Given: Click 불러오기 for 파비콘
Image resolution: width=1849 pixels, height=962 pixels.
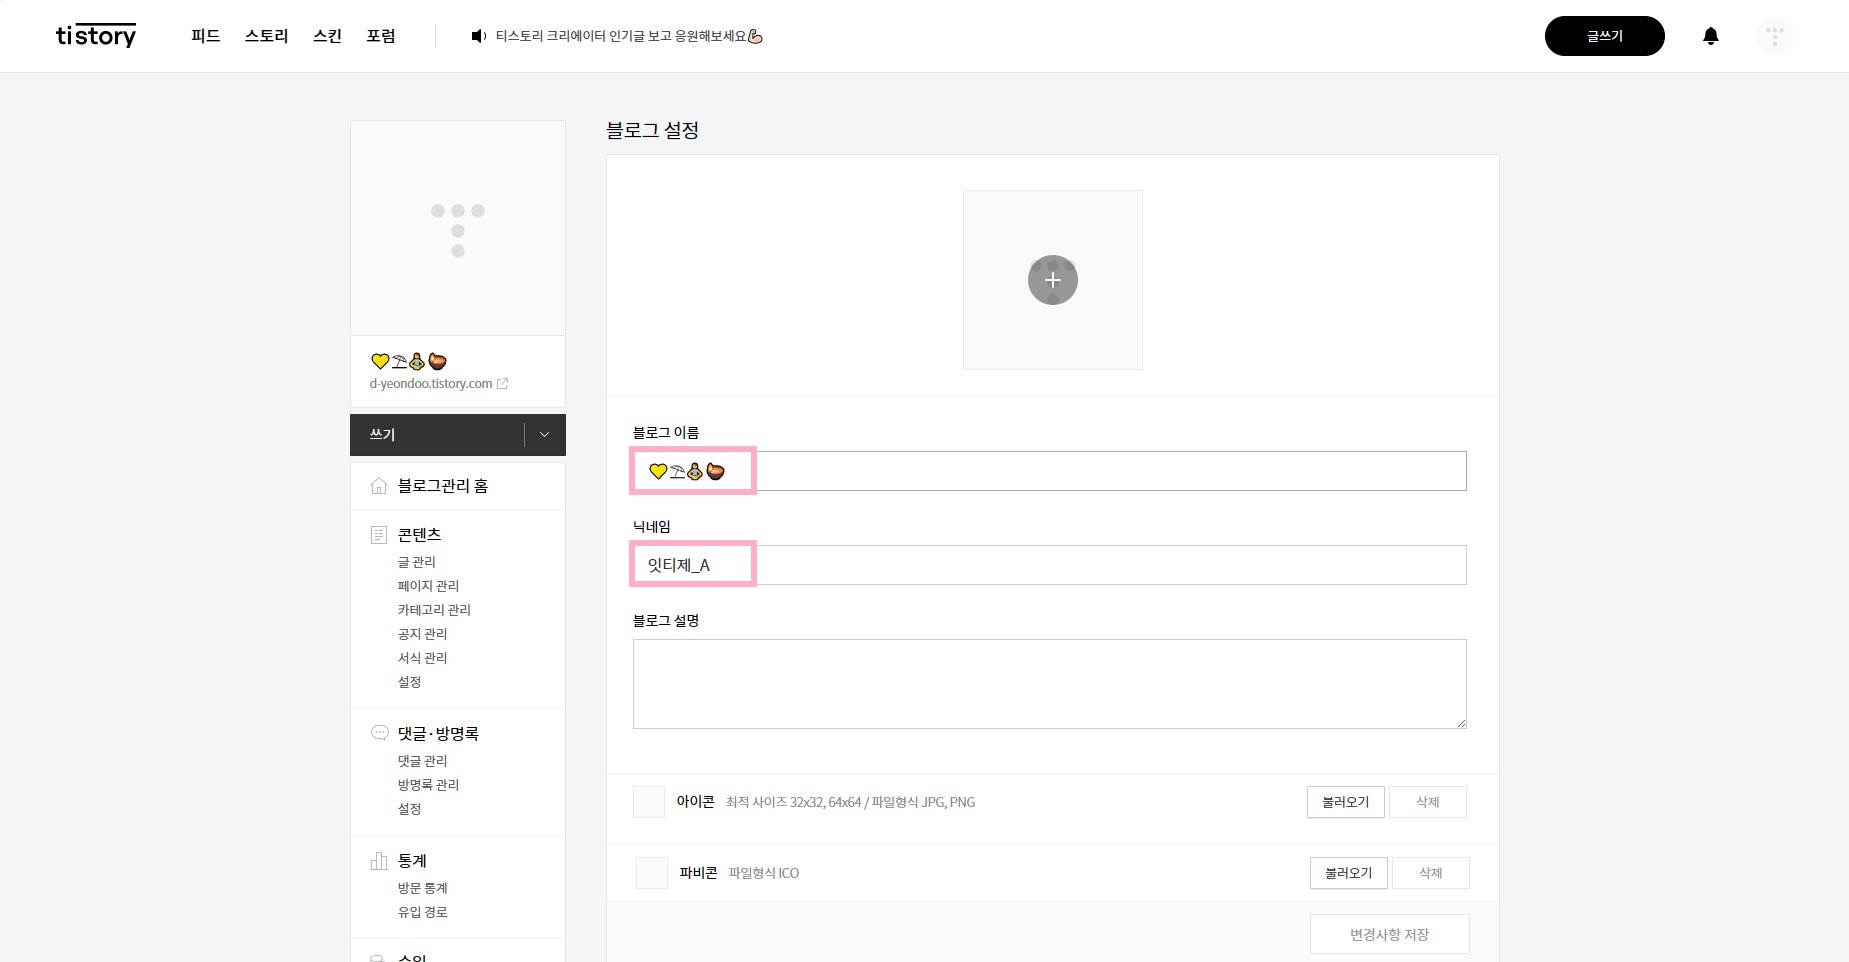Looking at the screenshot, I should click(x=1349, y=873).
